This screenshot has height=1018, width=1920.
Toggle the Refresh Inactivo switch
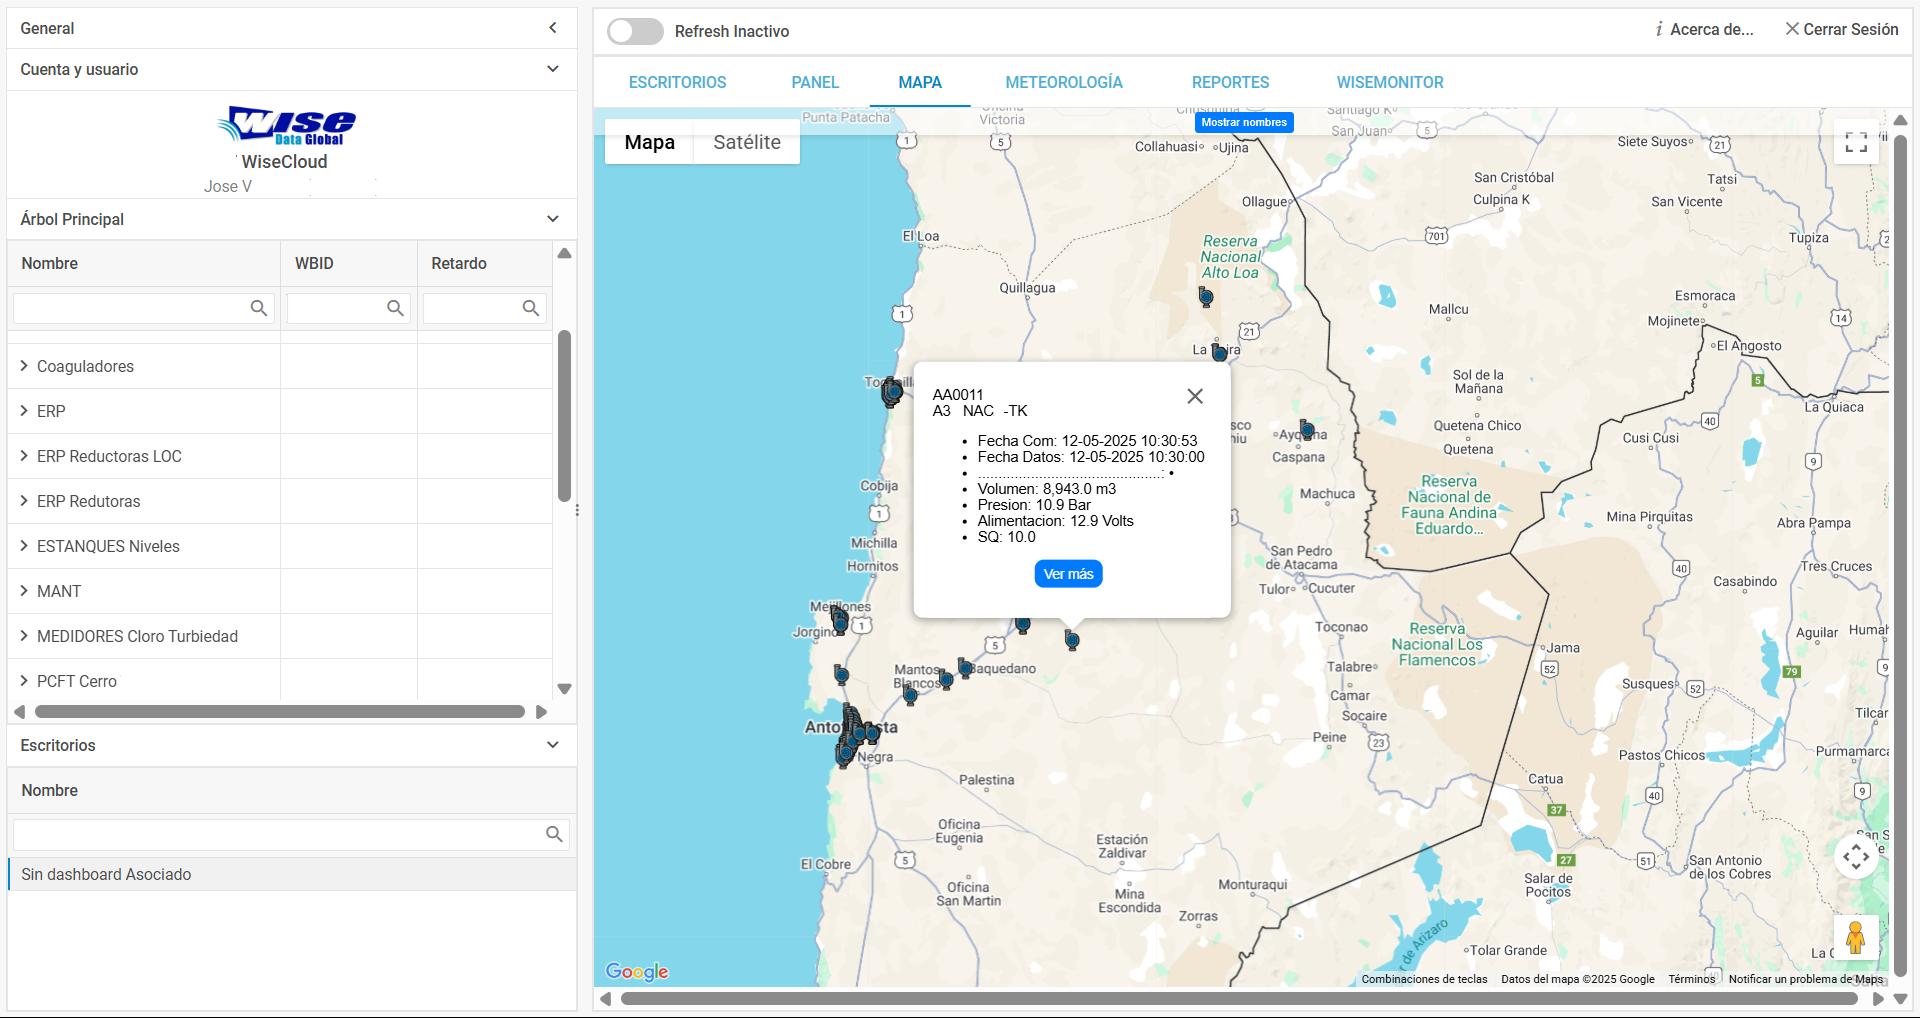(x=635, y=31)
